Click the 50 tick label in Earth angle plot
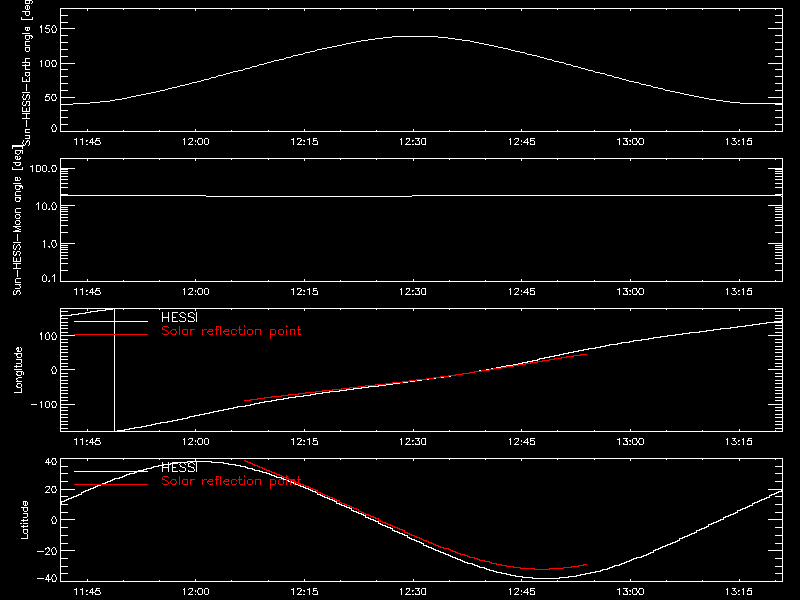This screenshot has height=600, width=800. [x=51, y=98]
